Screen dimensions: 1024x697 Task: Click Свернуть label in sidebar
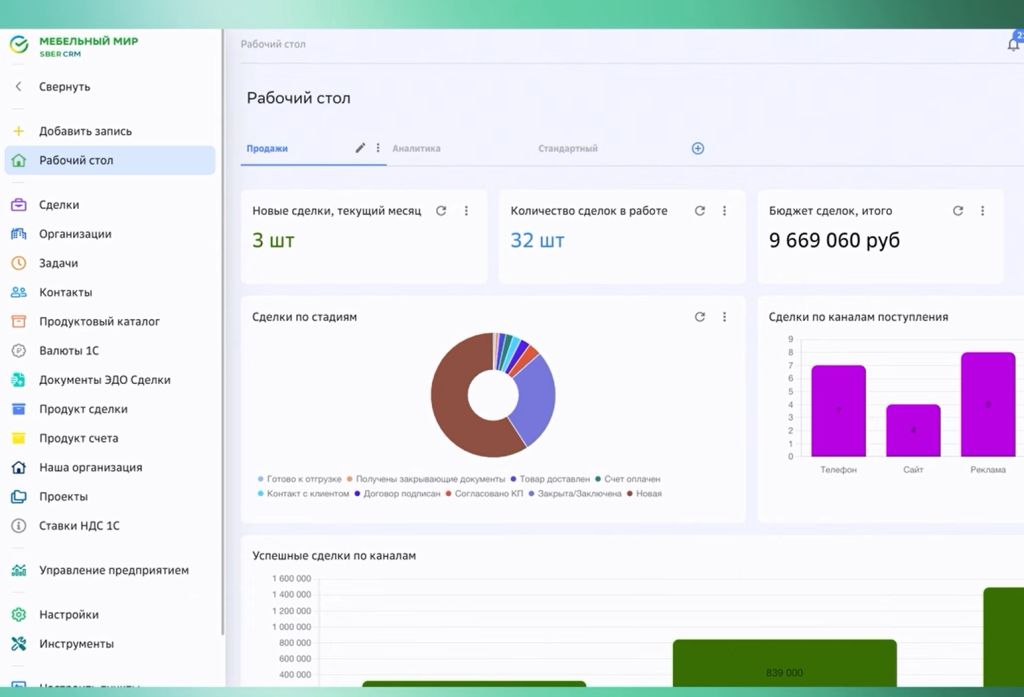pyautogui.click(x=65, y=86)
